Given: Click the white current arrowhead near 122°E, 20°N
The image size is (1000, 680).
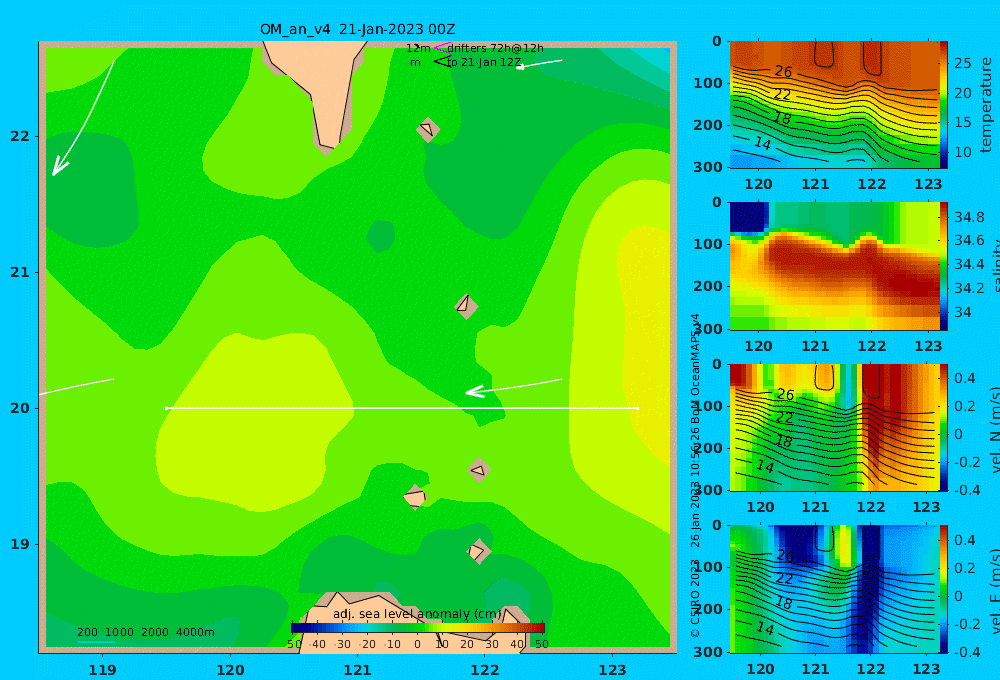Looking at the screenshot, I should click(475, 392).
